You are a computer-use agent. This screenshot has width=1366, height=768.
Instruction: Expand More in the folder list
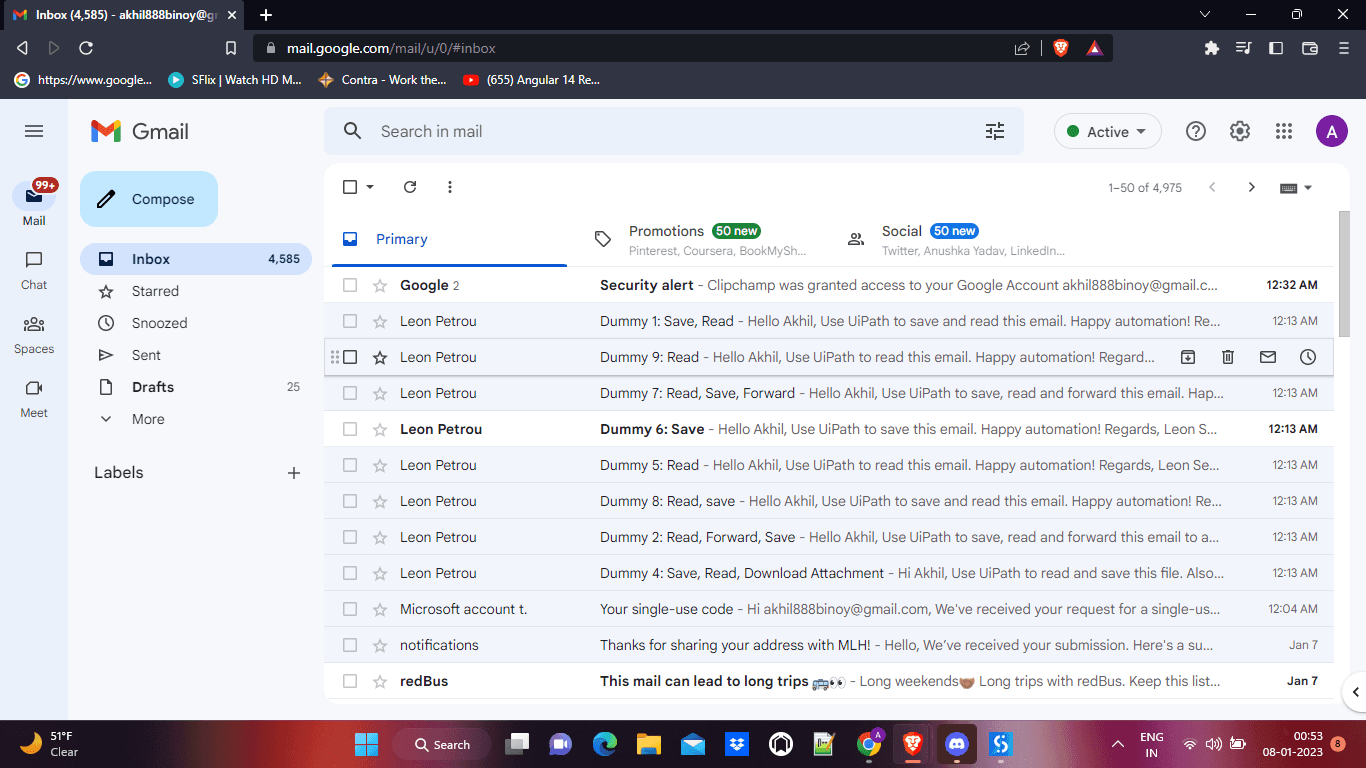[148, 419]
